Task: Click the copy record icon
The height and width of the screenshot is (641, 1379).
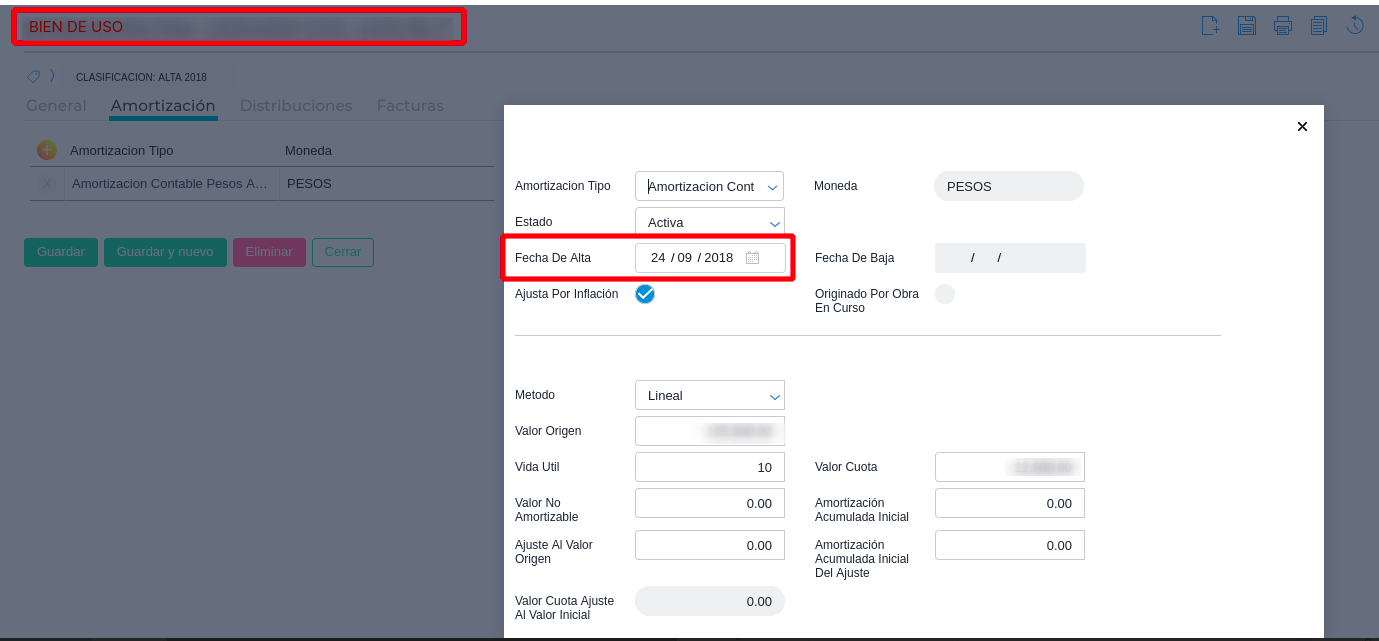Action: [1319, 26]
